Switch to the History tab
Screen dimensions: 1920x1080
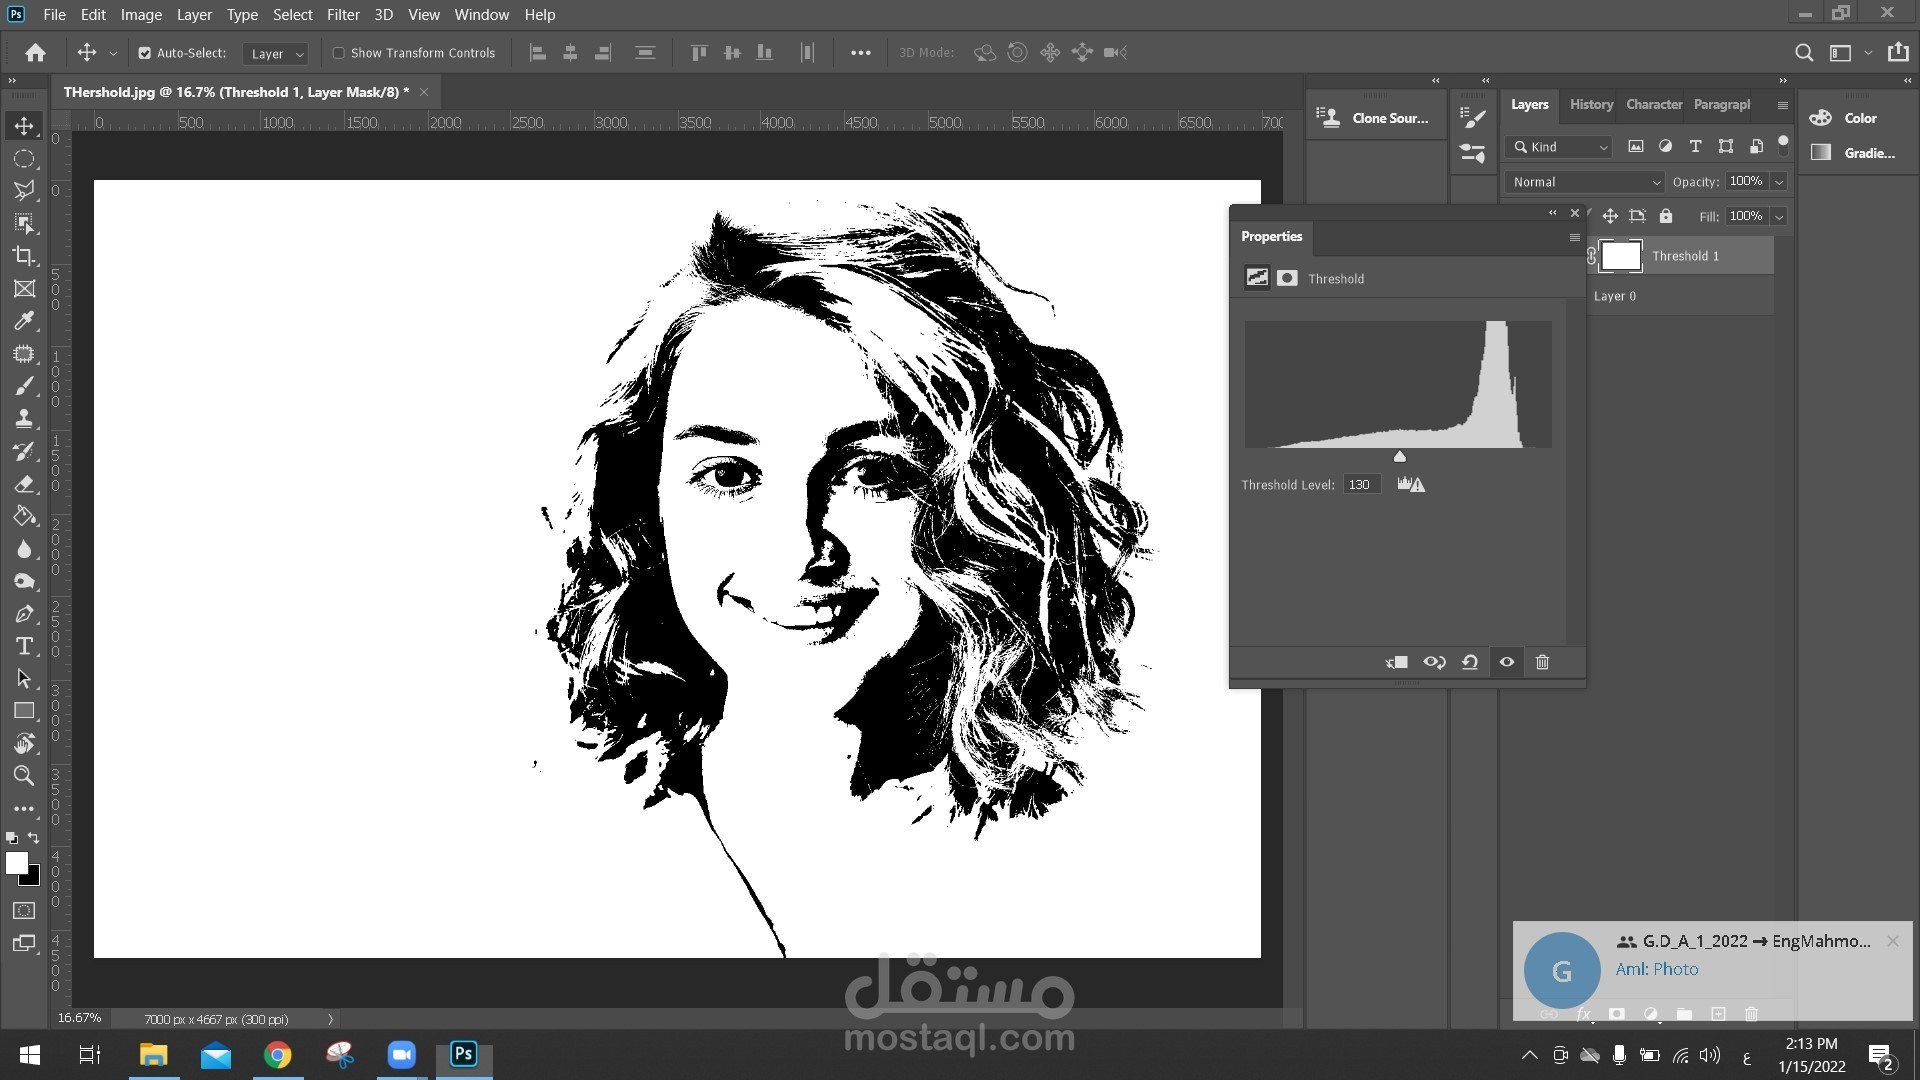click(1590, 104)
